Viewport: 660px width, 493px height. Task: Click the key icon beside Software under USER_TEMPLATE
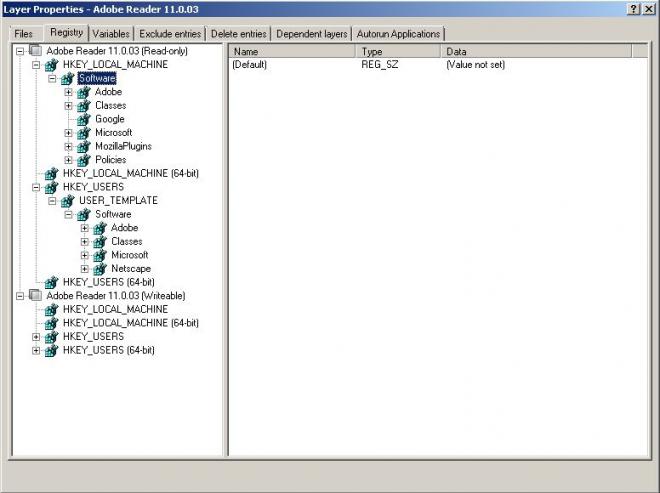click(x=83, y=215)
